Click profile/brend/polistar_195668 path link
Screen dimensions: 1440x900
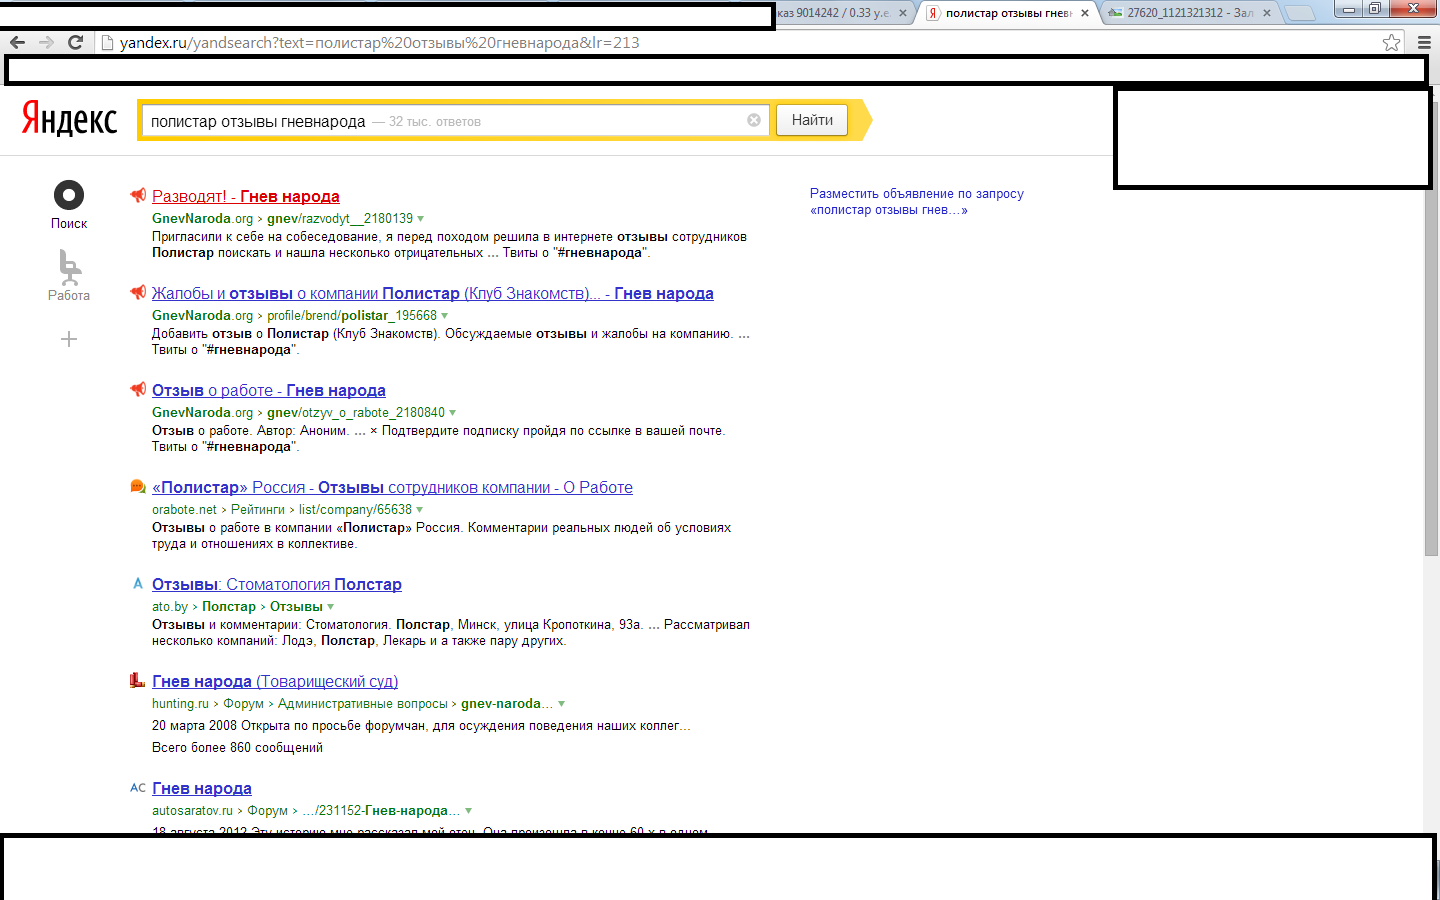click(352, 315)
